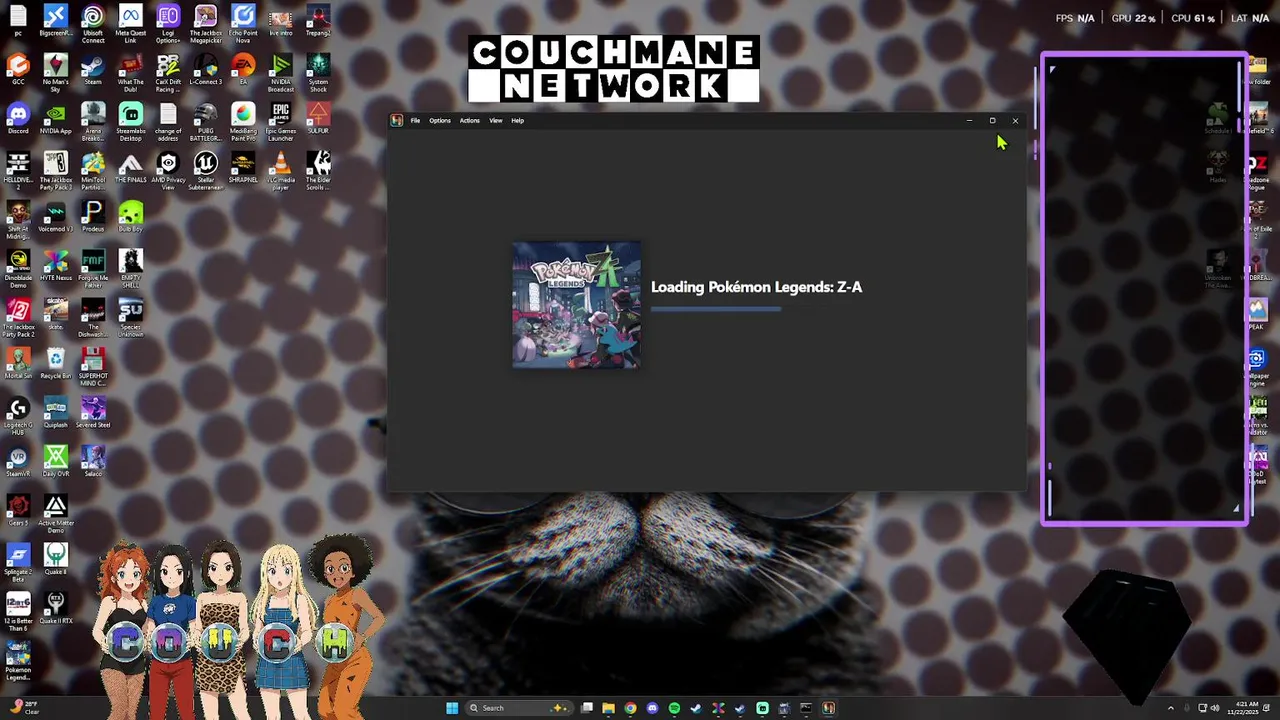Select 'Loading Pokémon Legends: Z-A' text
The width and height of the screenshot is (1280, 720).
[756, 287]
